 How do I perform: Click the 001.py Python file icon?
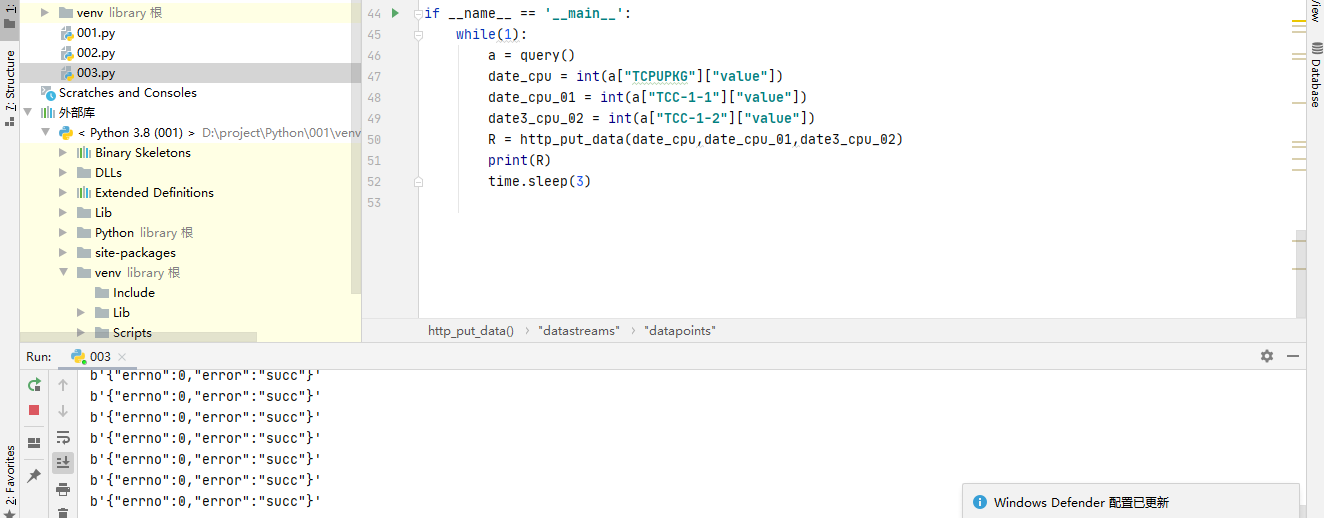point(67,33)
